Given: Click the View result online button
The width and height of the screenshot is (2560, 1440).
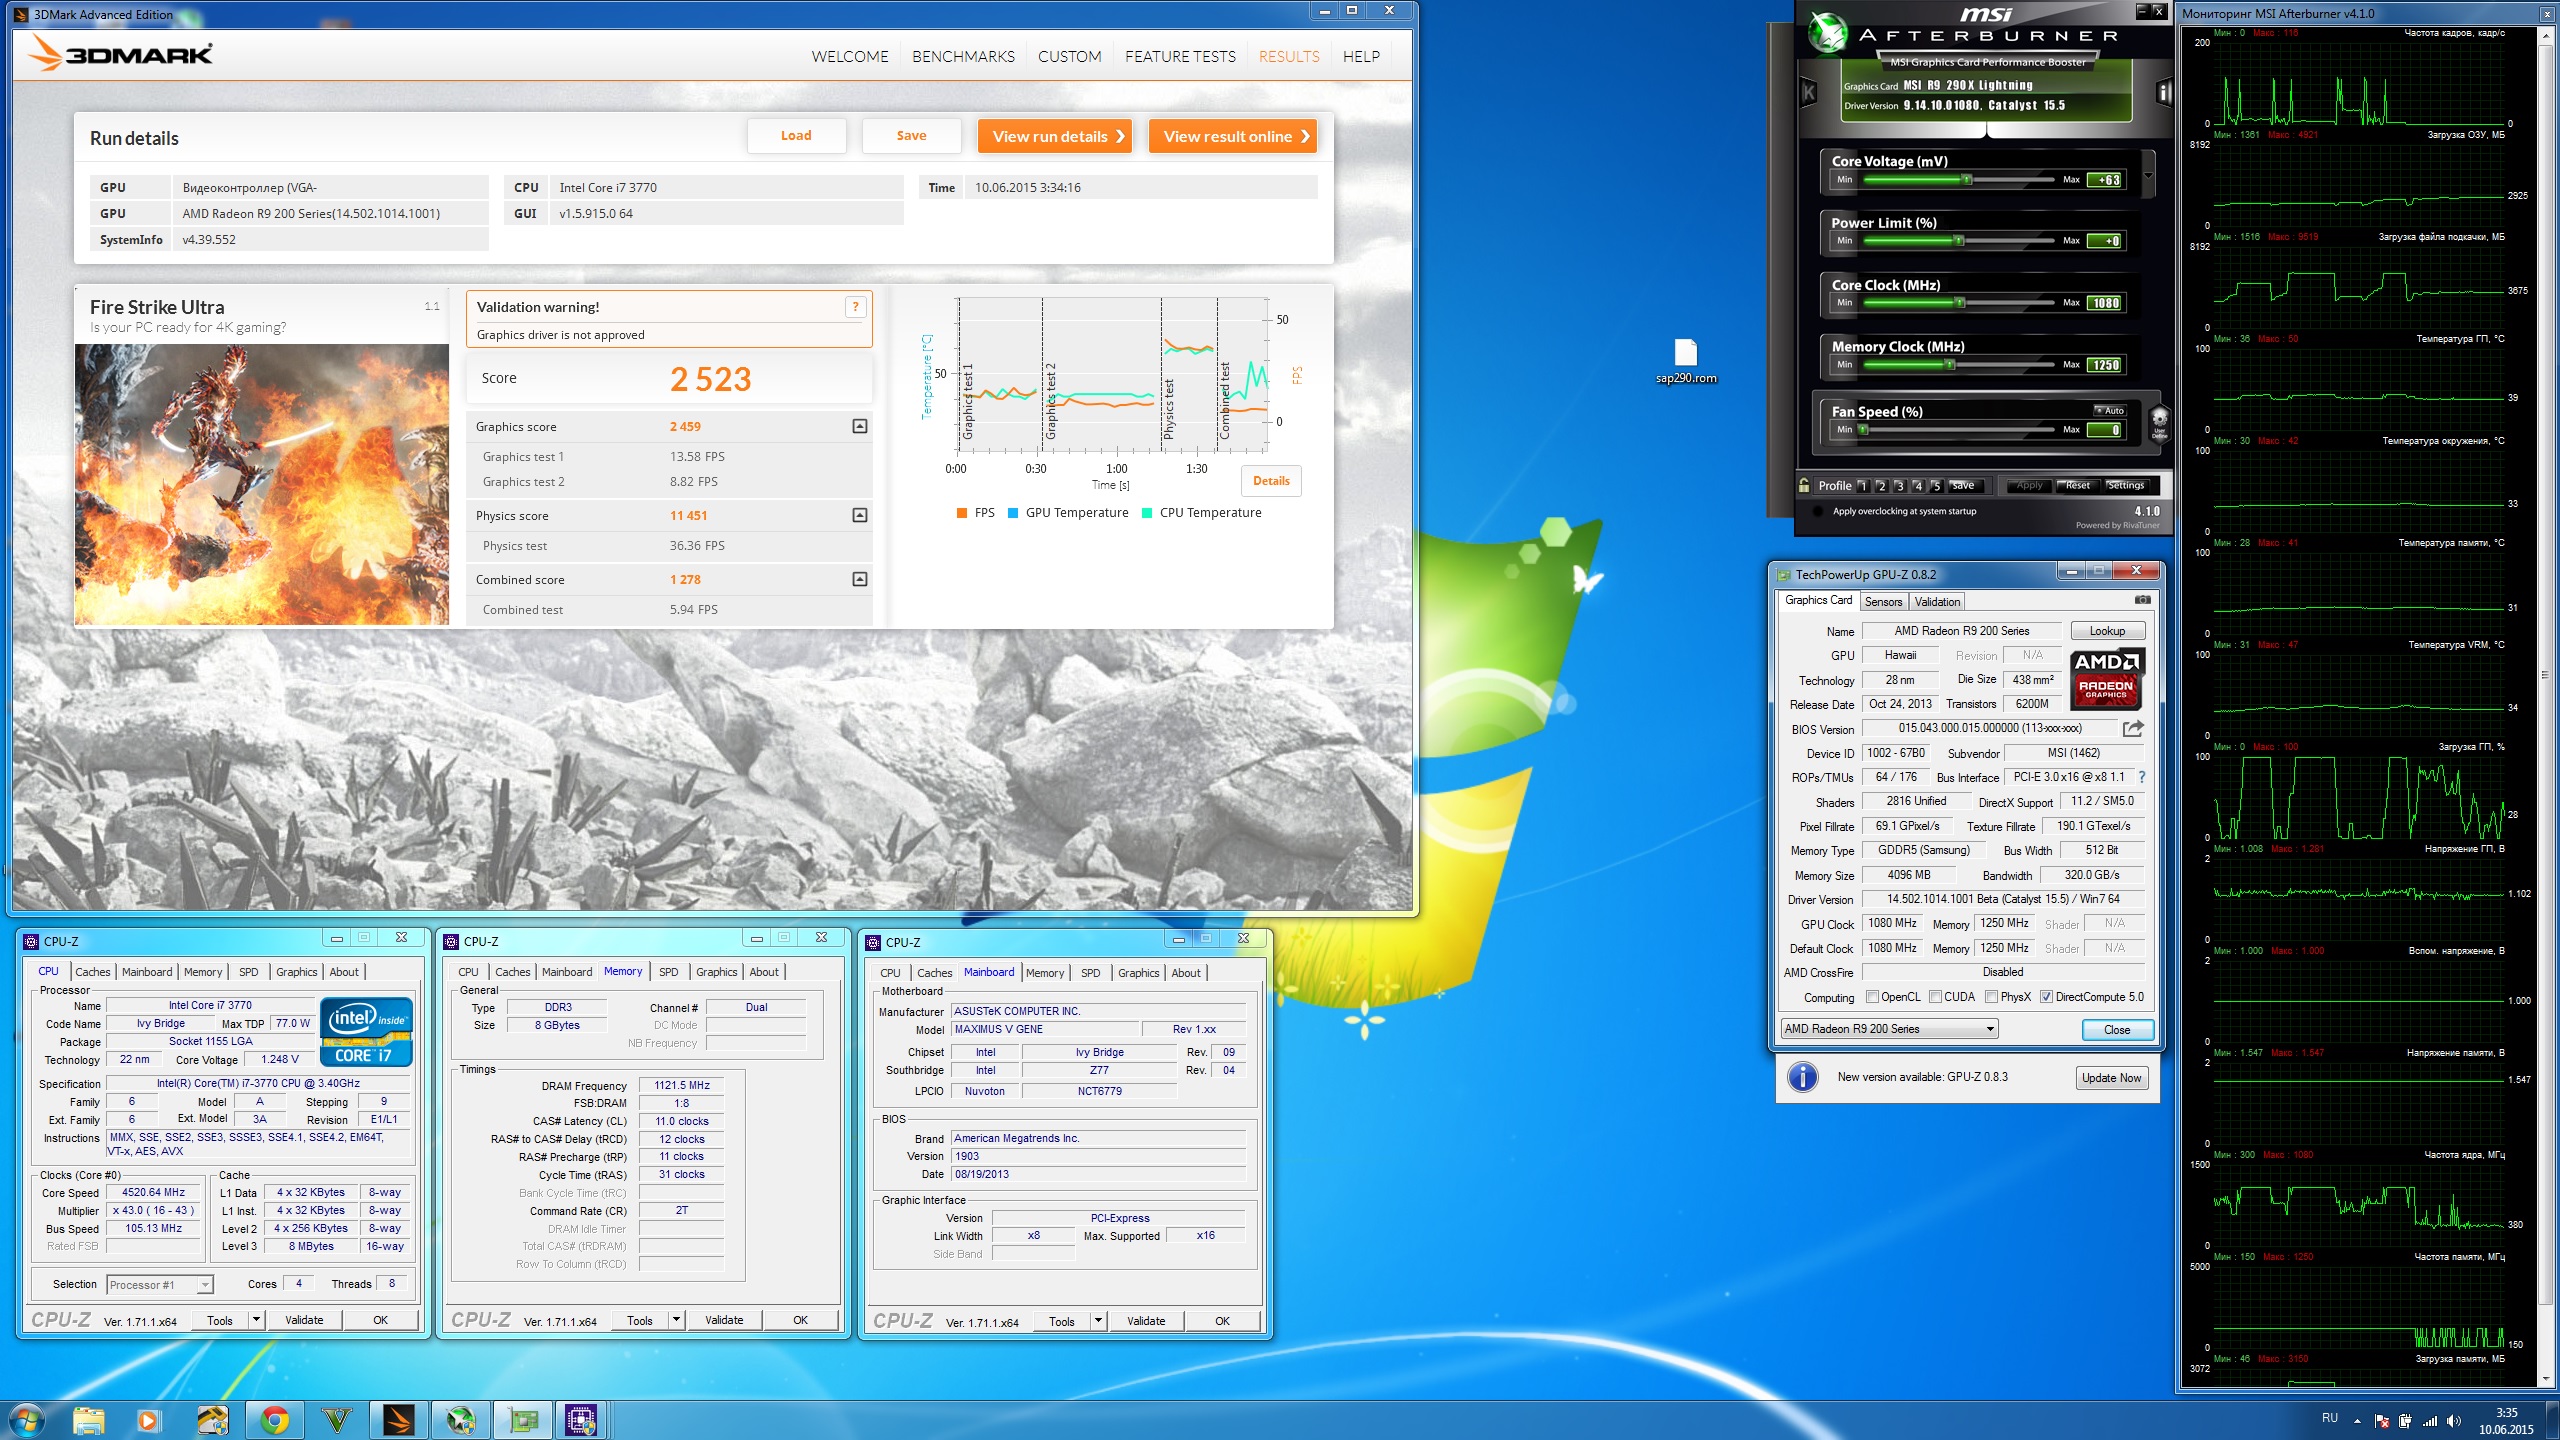Looking at the screenshot, I should 1232,137.
